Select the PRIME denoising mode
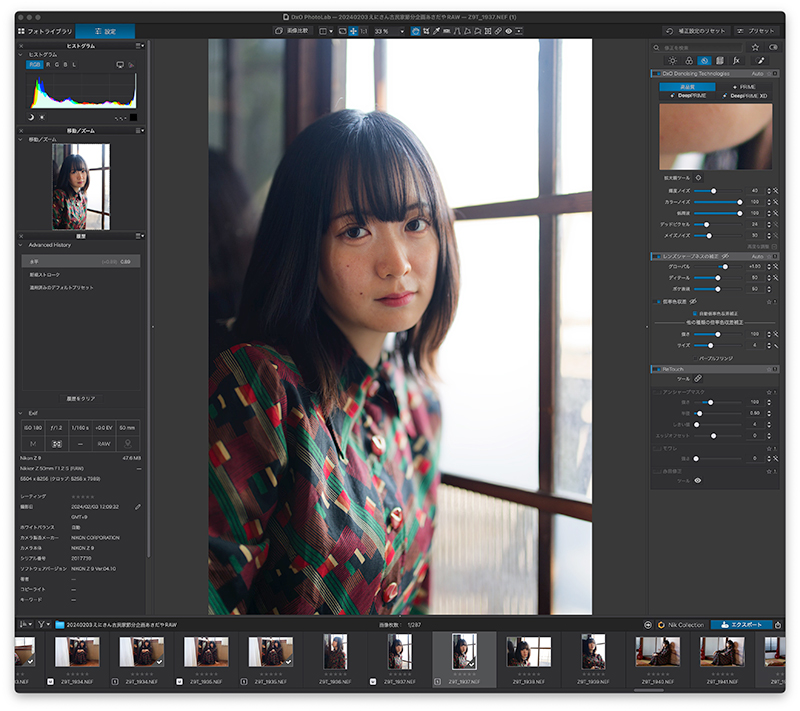The width and height of the screenshot is (800, 711). 744,87
